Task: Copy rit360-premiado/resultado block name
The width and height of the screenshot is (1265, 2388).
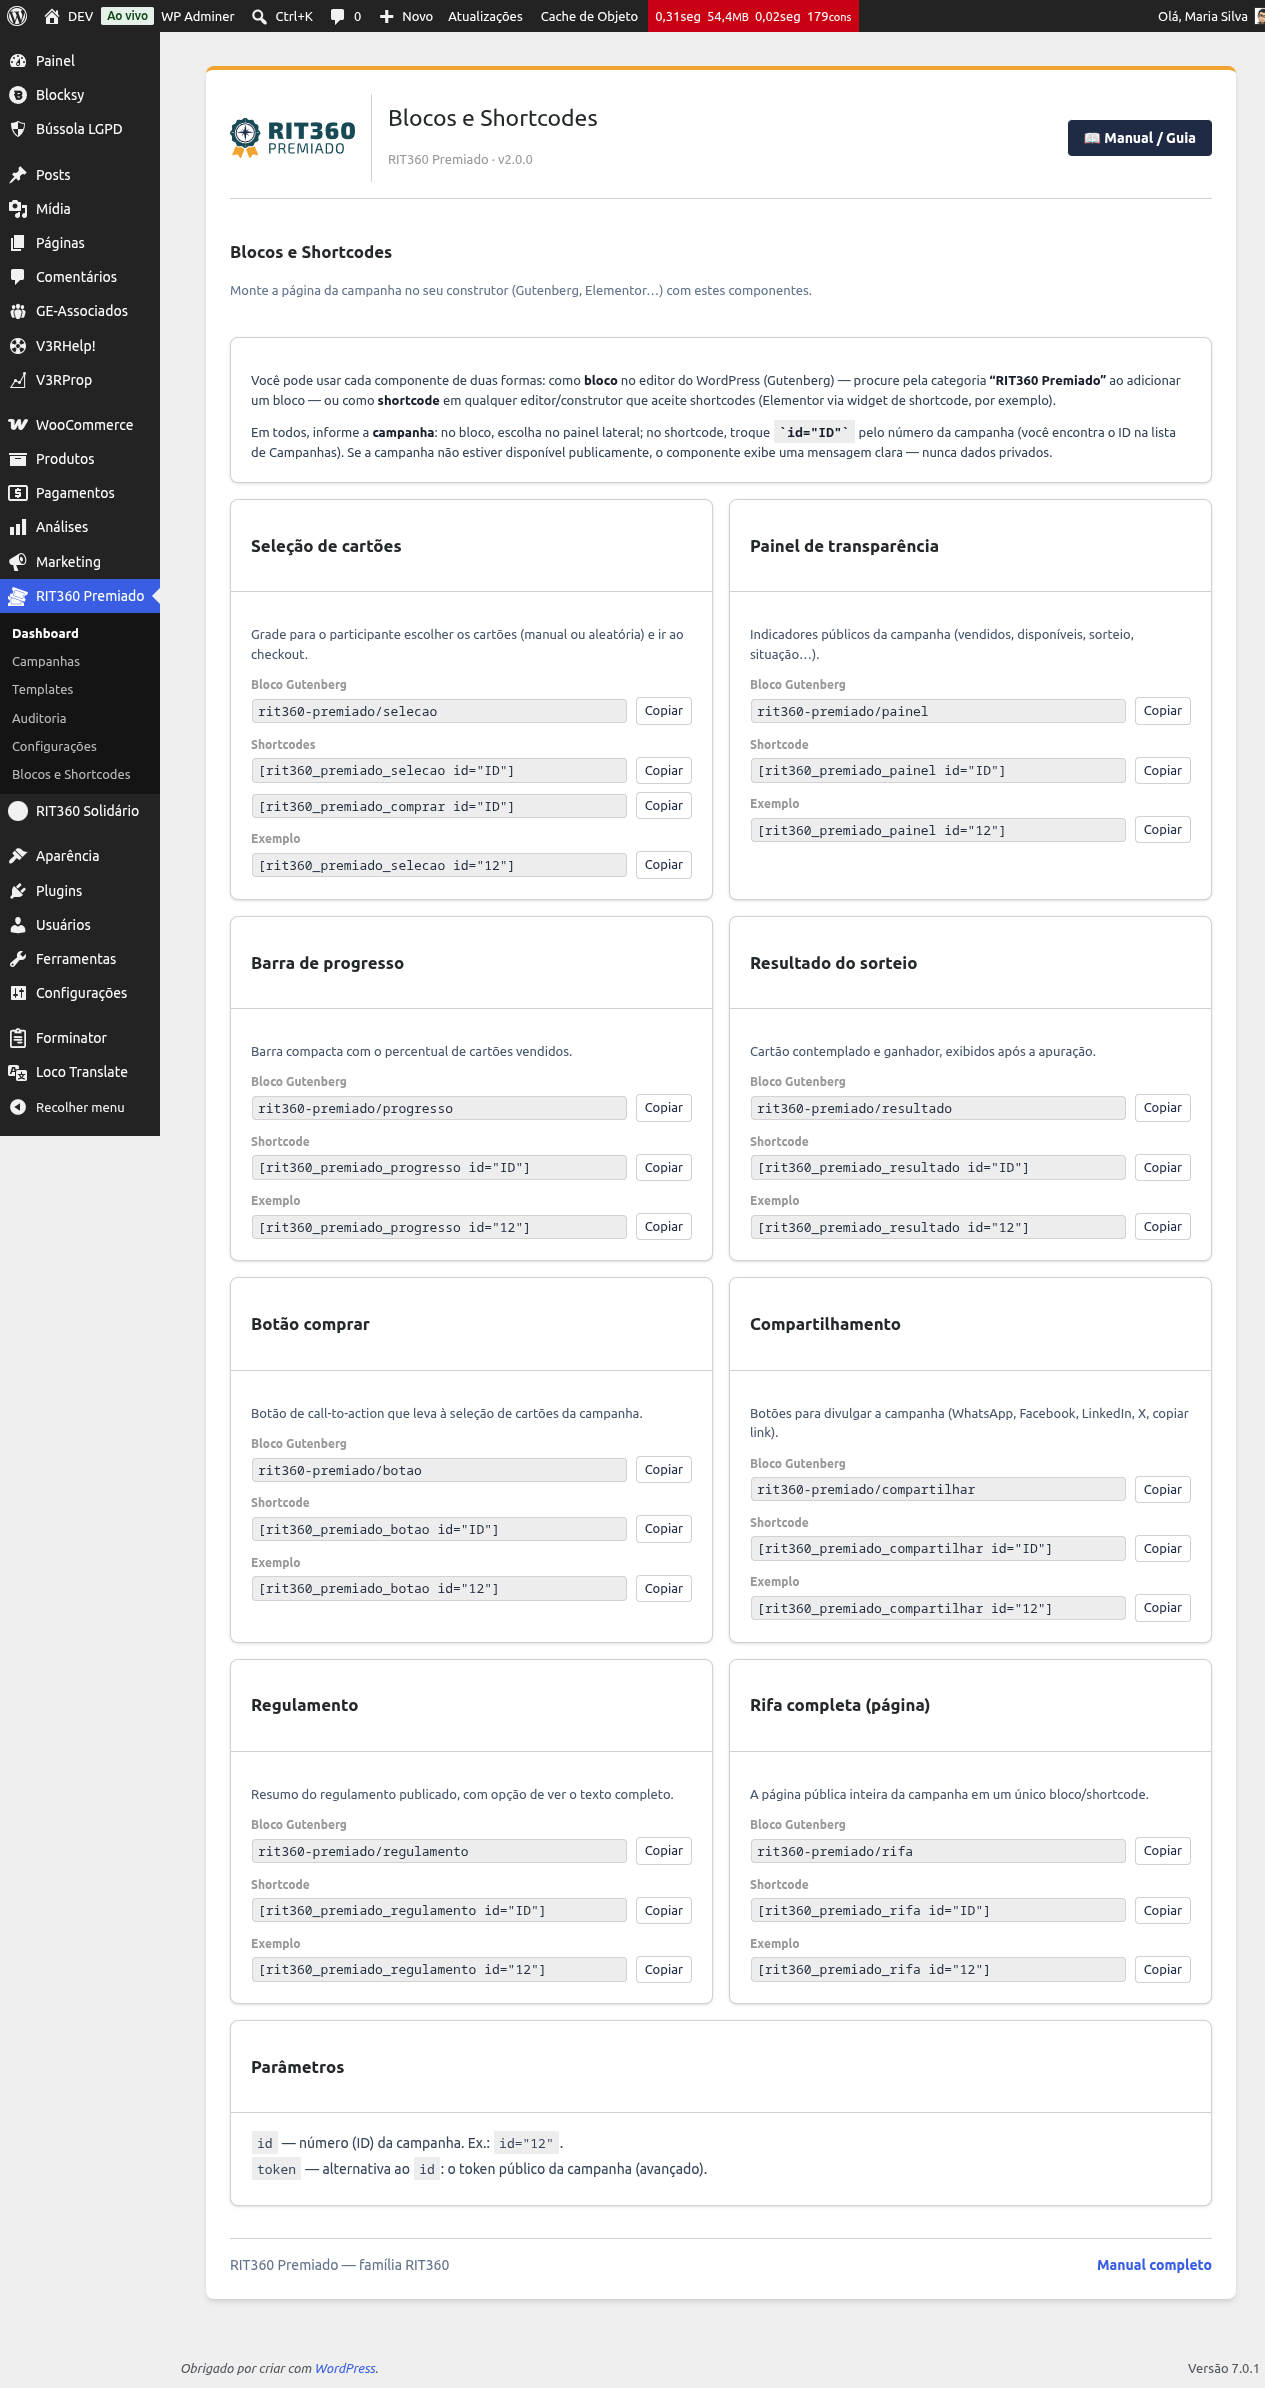Action: [1163, 1108]
